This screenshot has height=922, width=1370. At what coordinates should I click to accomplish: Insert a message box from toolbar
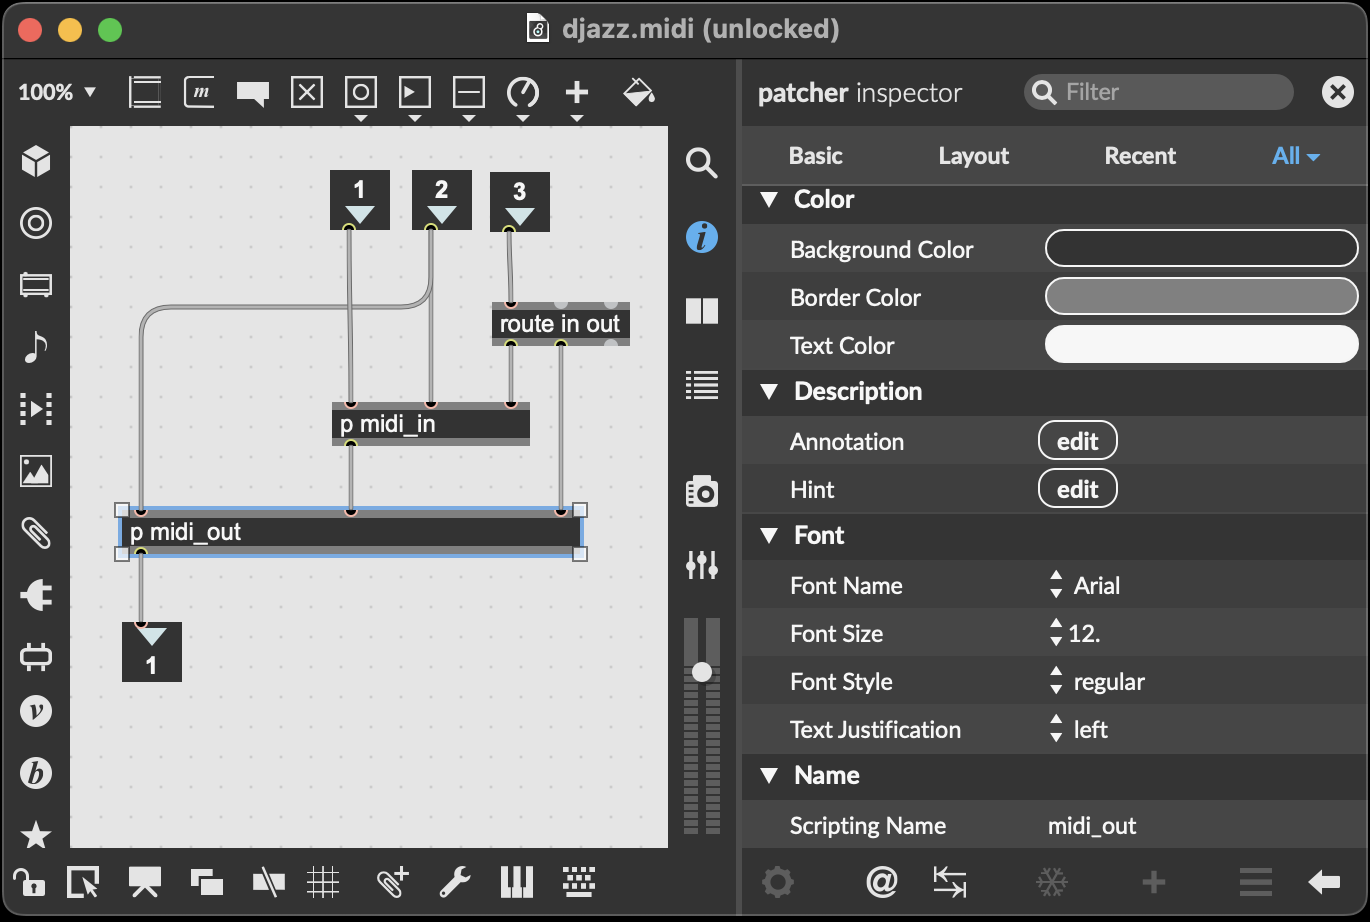(x=199, y=93)
